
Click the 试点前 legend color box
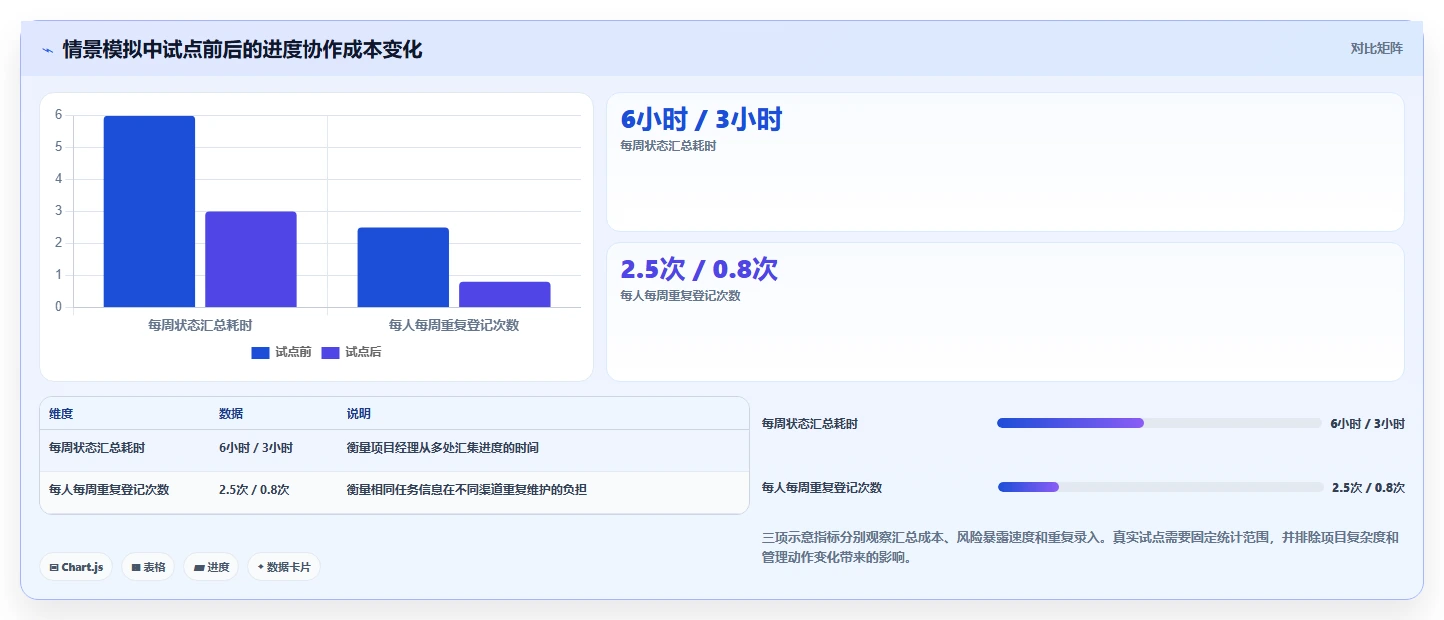260,352
